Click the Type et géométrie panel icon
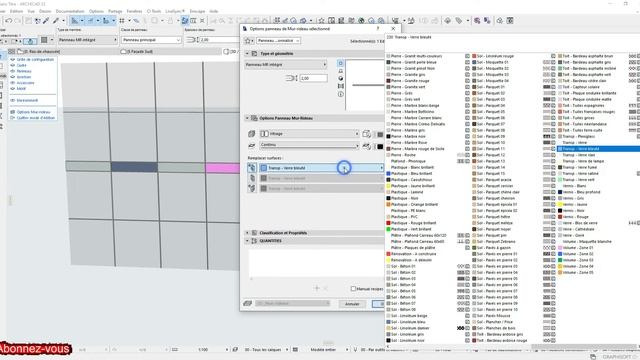Image resolution: width=640 pixels, height=360 pixels. click(x=254, y=53)
